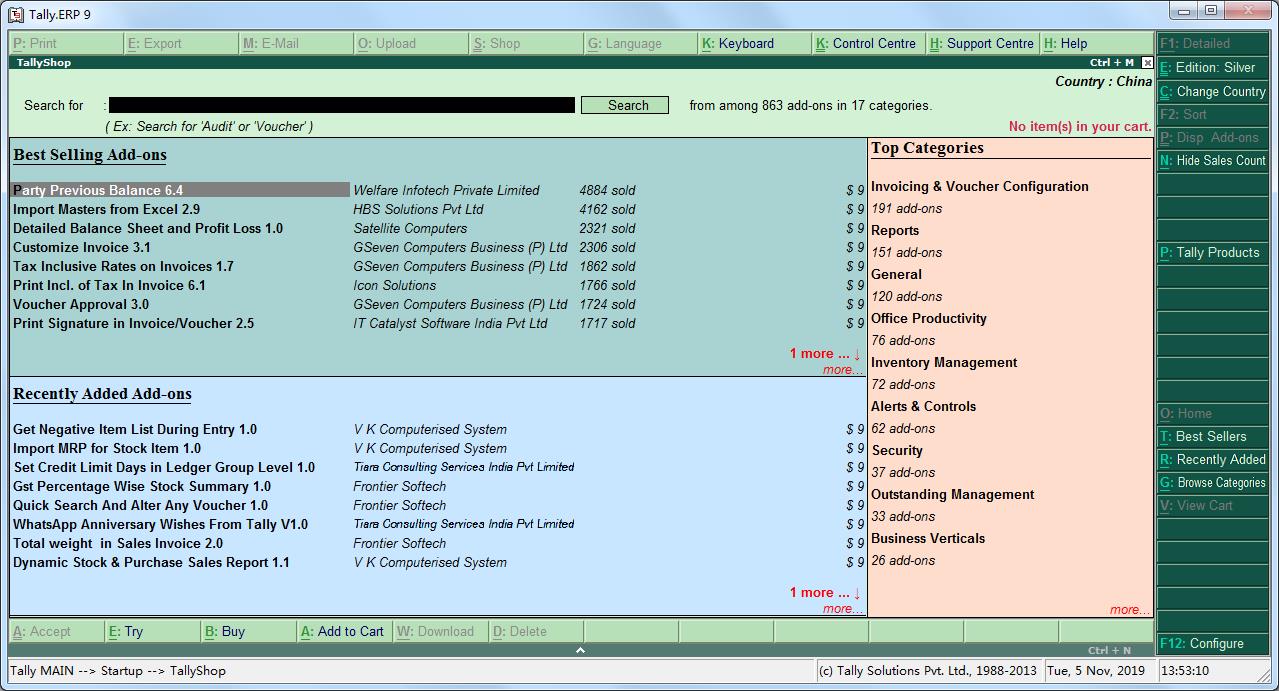Toggle Hide Sales Count option

click(x=1212, y=161)
